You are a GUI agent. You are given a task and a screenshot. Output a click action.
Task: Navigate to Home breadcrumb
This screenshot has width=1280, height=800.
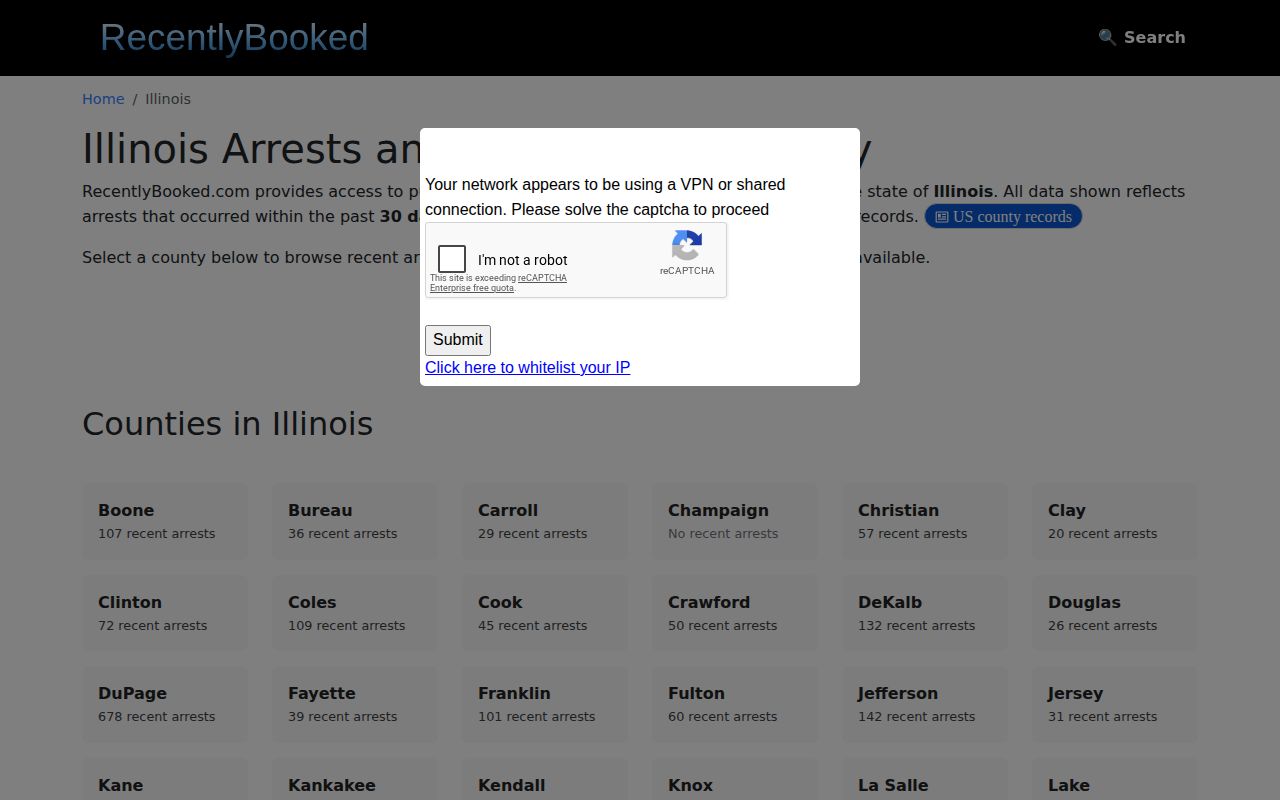coord(103,99)
